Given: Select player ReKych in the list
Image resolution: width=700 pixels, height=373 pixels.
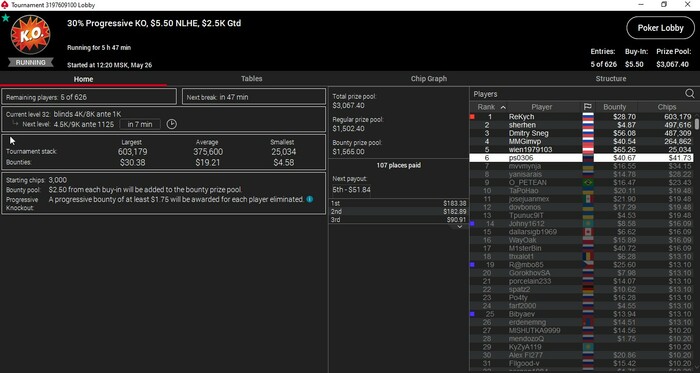Looking at the screenshot, I should pyautogui.click(x=582, y=117).
